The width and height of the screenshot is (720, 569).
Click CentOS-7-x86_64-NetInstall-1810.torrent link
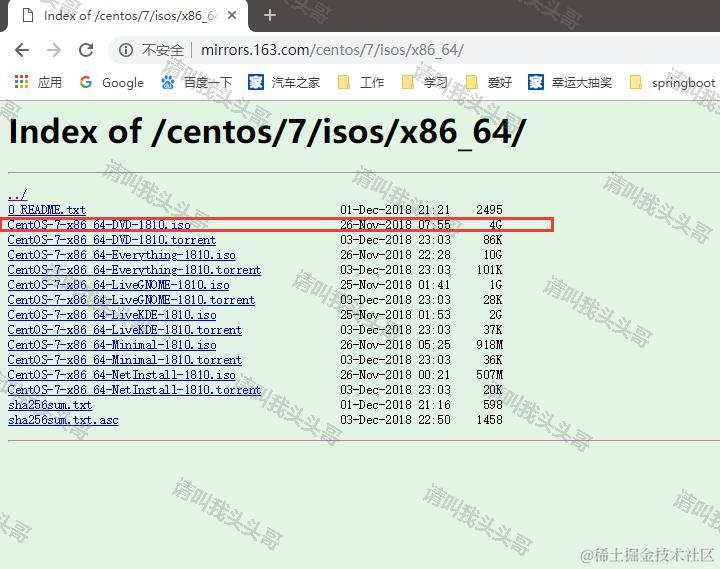click(x=134, y=390)
